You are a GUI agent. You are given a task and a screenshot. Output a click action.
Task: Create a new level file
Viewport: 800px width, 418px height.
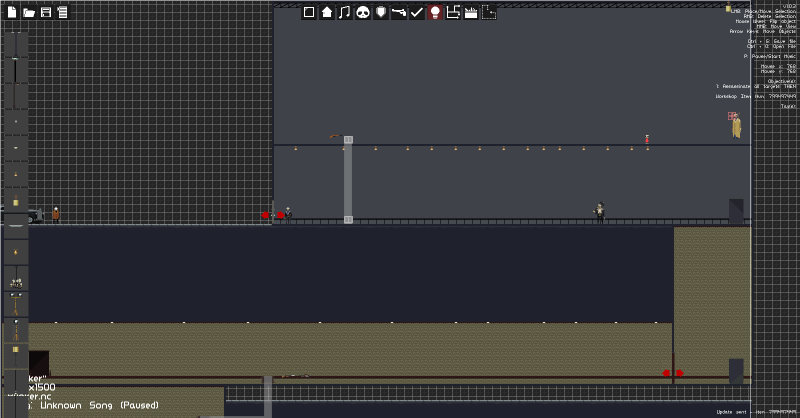[x=12, y=12]
